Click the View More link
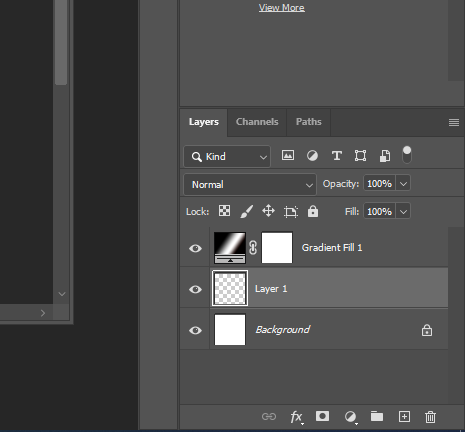The image size is (465, 432). tap(282, 8)
